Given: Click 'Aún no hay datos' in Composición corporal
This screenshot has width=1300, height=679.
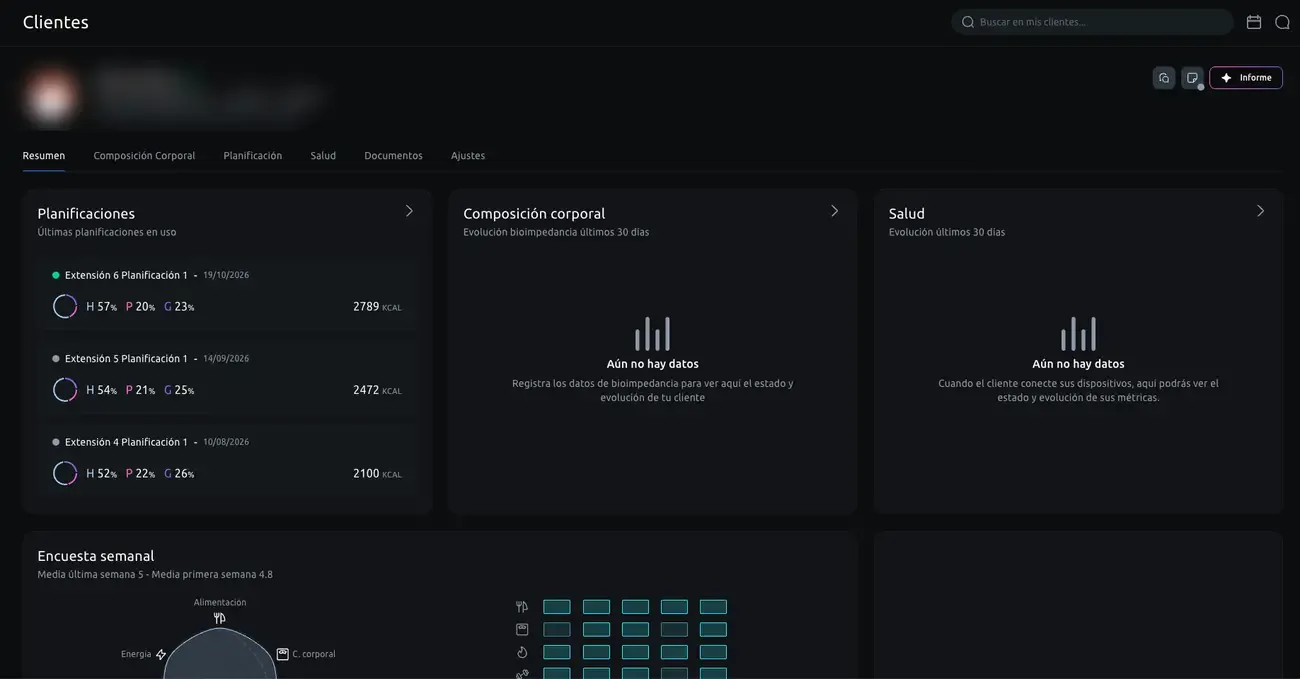Looking at the screenshot, I should (653, 364).
